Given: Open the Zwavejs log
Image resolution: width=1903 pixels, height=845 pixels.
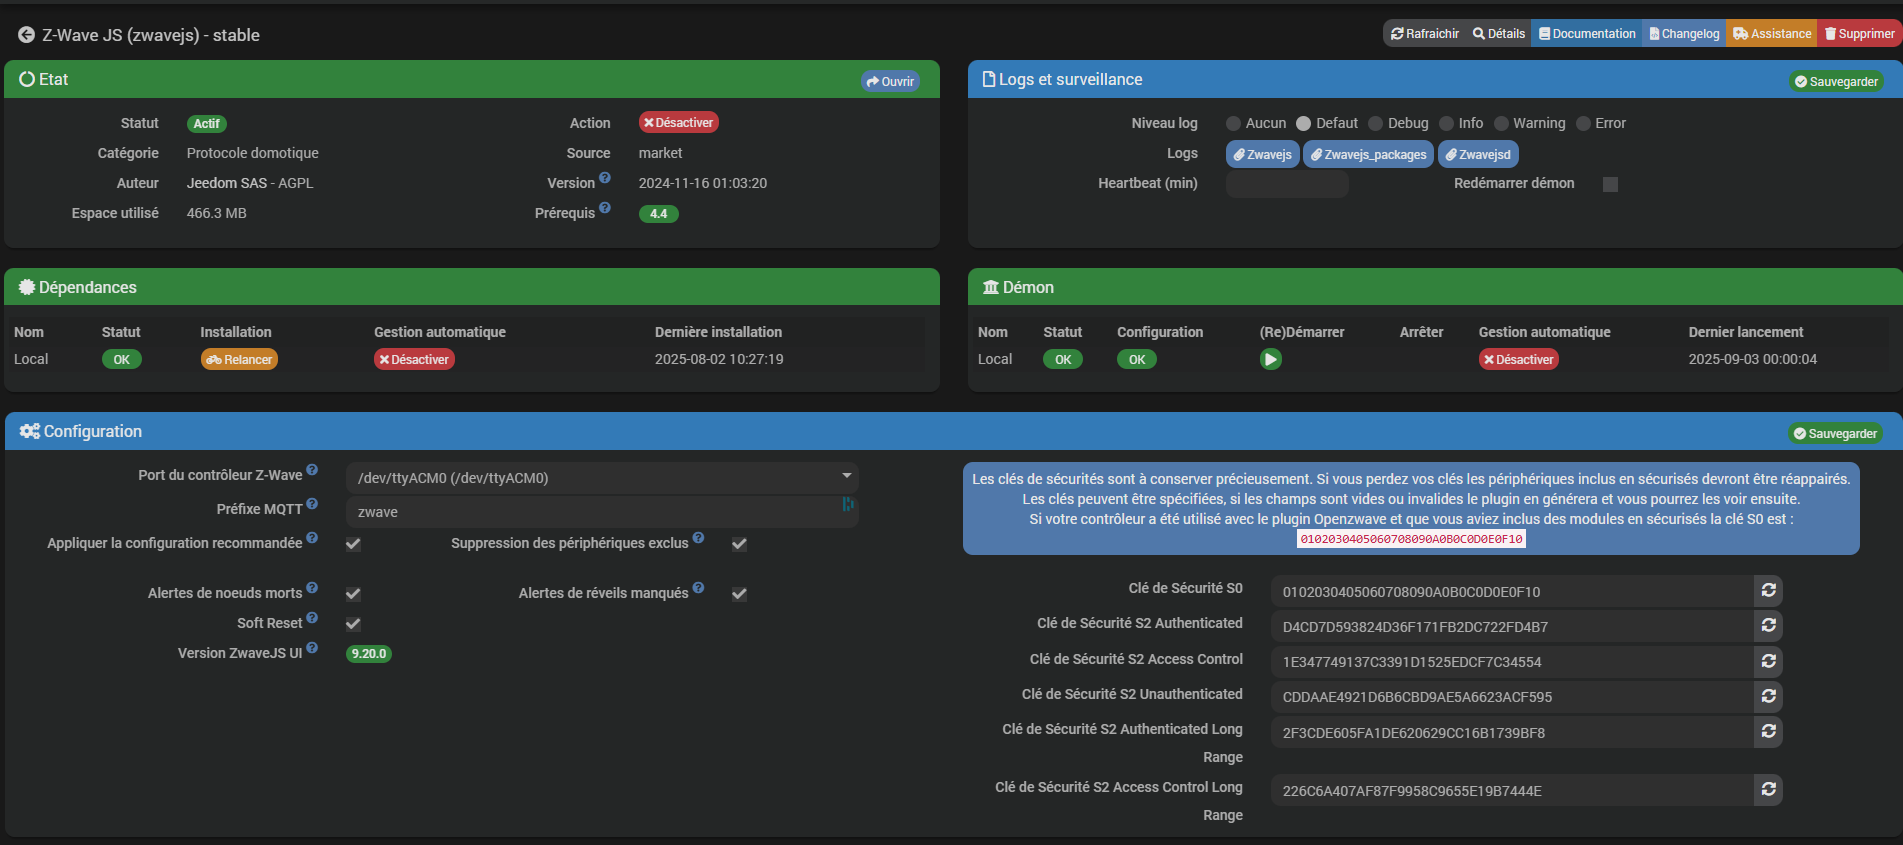Looking at the screenshot, I should point(1263,154).
